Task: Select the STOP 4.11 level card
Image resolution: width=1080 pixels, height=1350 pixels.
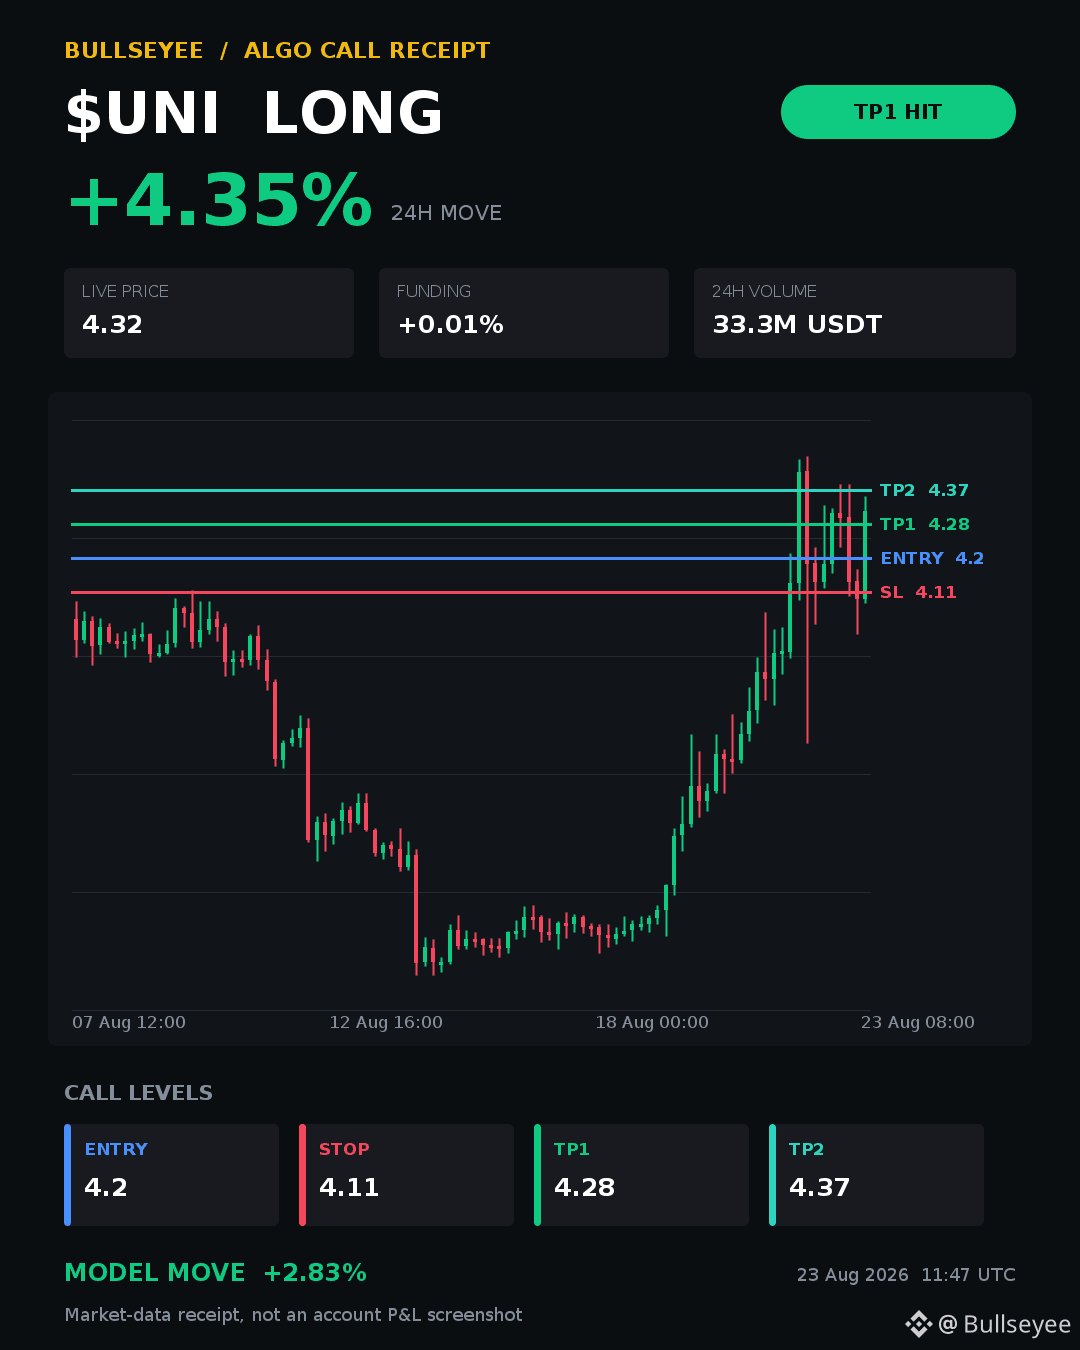Action: (406, 1175)
